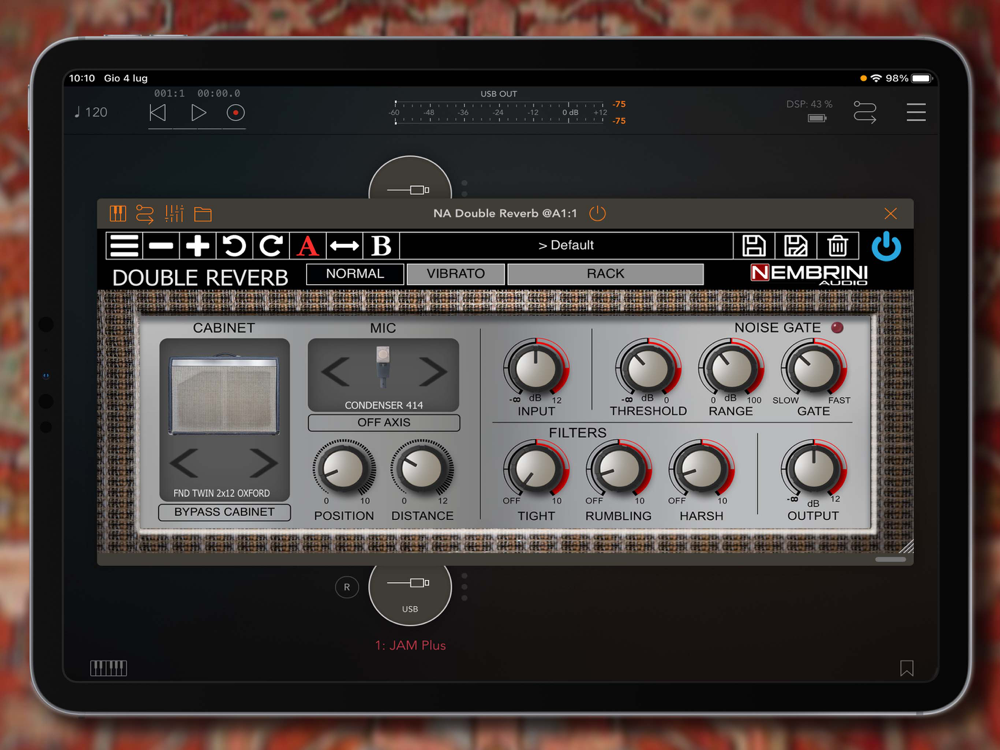Toggle the orange plugin bypass power icon
1000x750 pixels.
pyautogui.click(x=597, y=214)
